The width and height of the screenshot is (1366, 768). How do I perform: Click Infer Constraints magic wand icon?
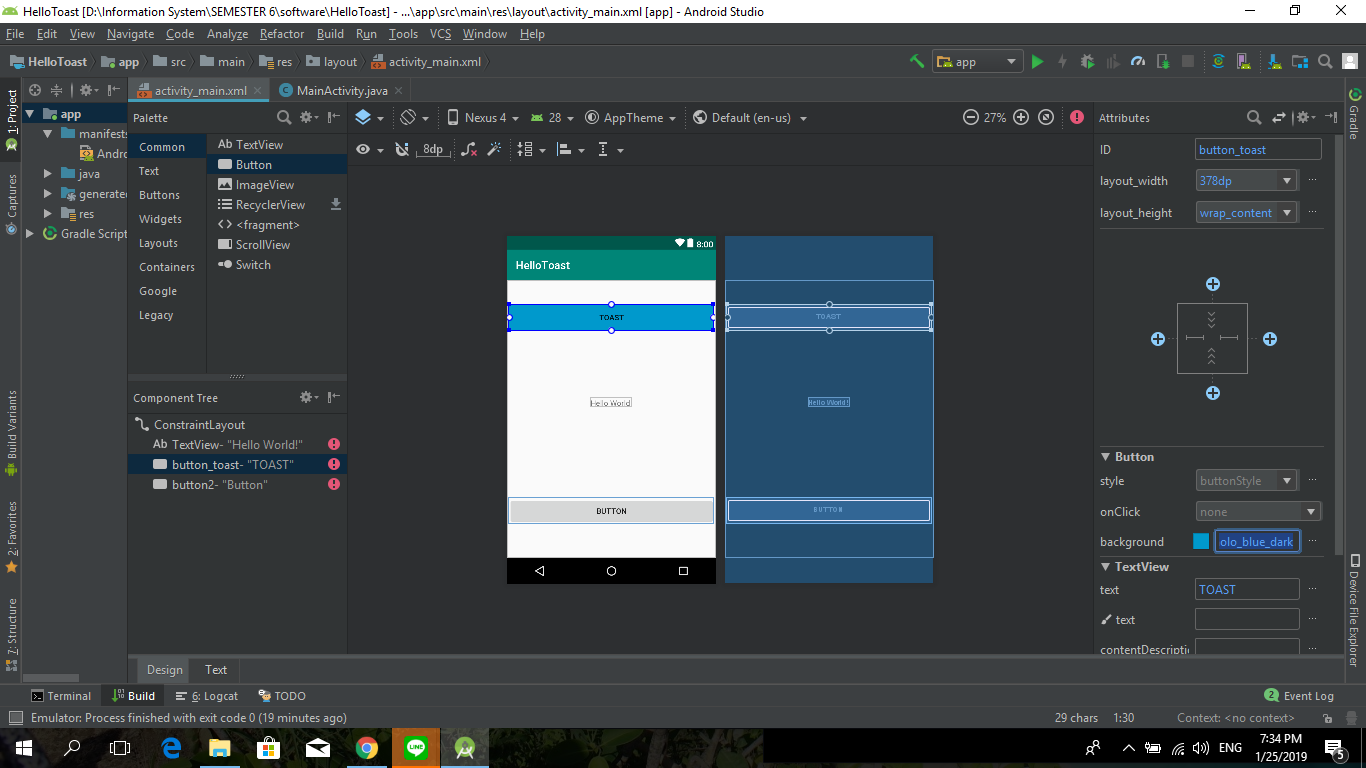(x=494, y=148)
